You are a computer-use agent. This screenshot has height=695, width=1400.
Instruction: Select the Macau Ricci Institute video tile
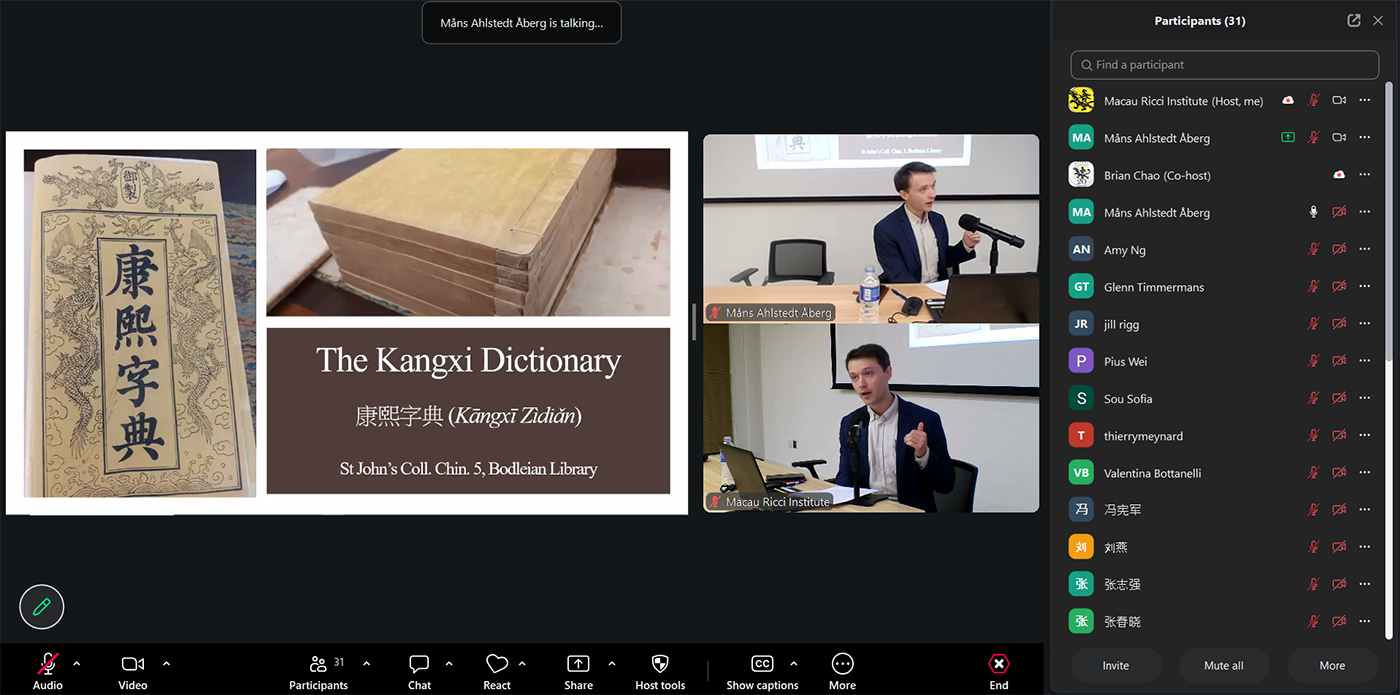[871, 418]
